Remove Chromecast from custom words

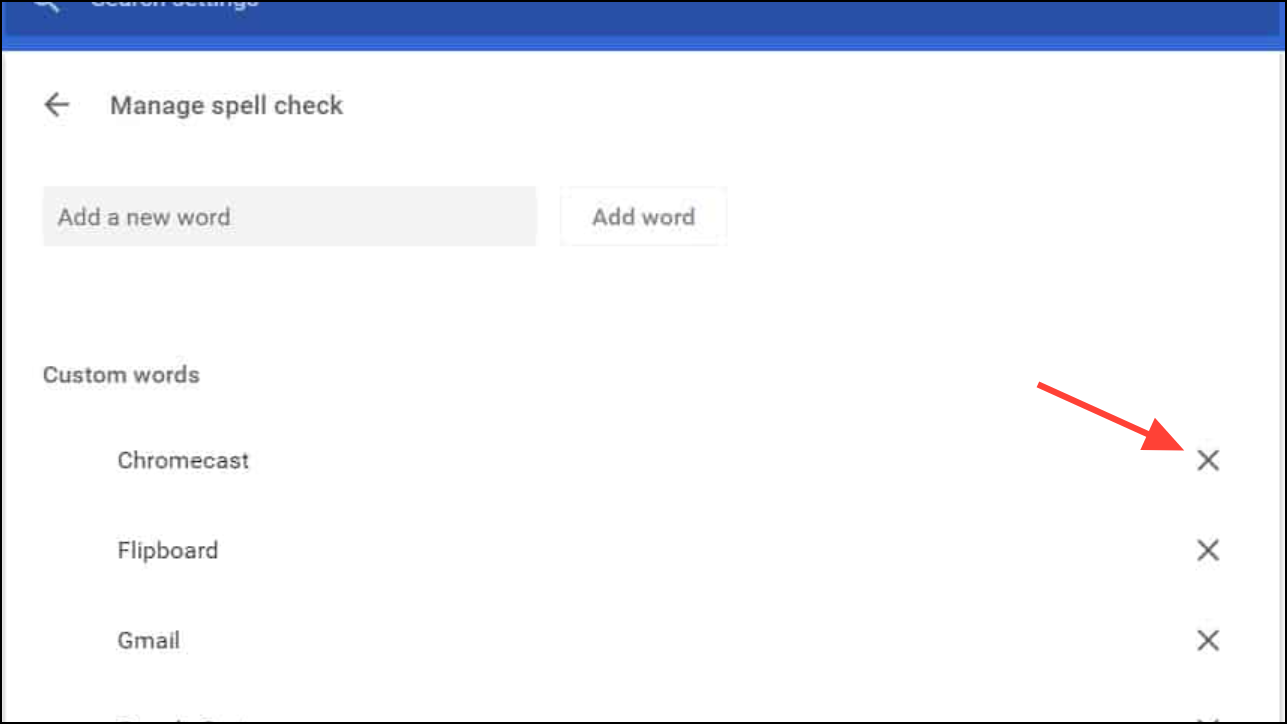click(x=1208, y=460)
